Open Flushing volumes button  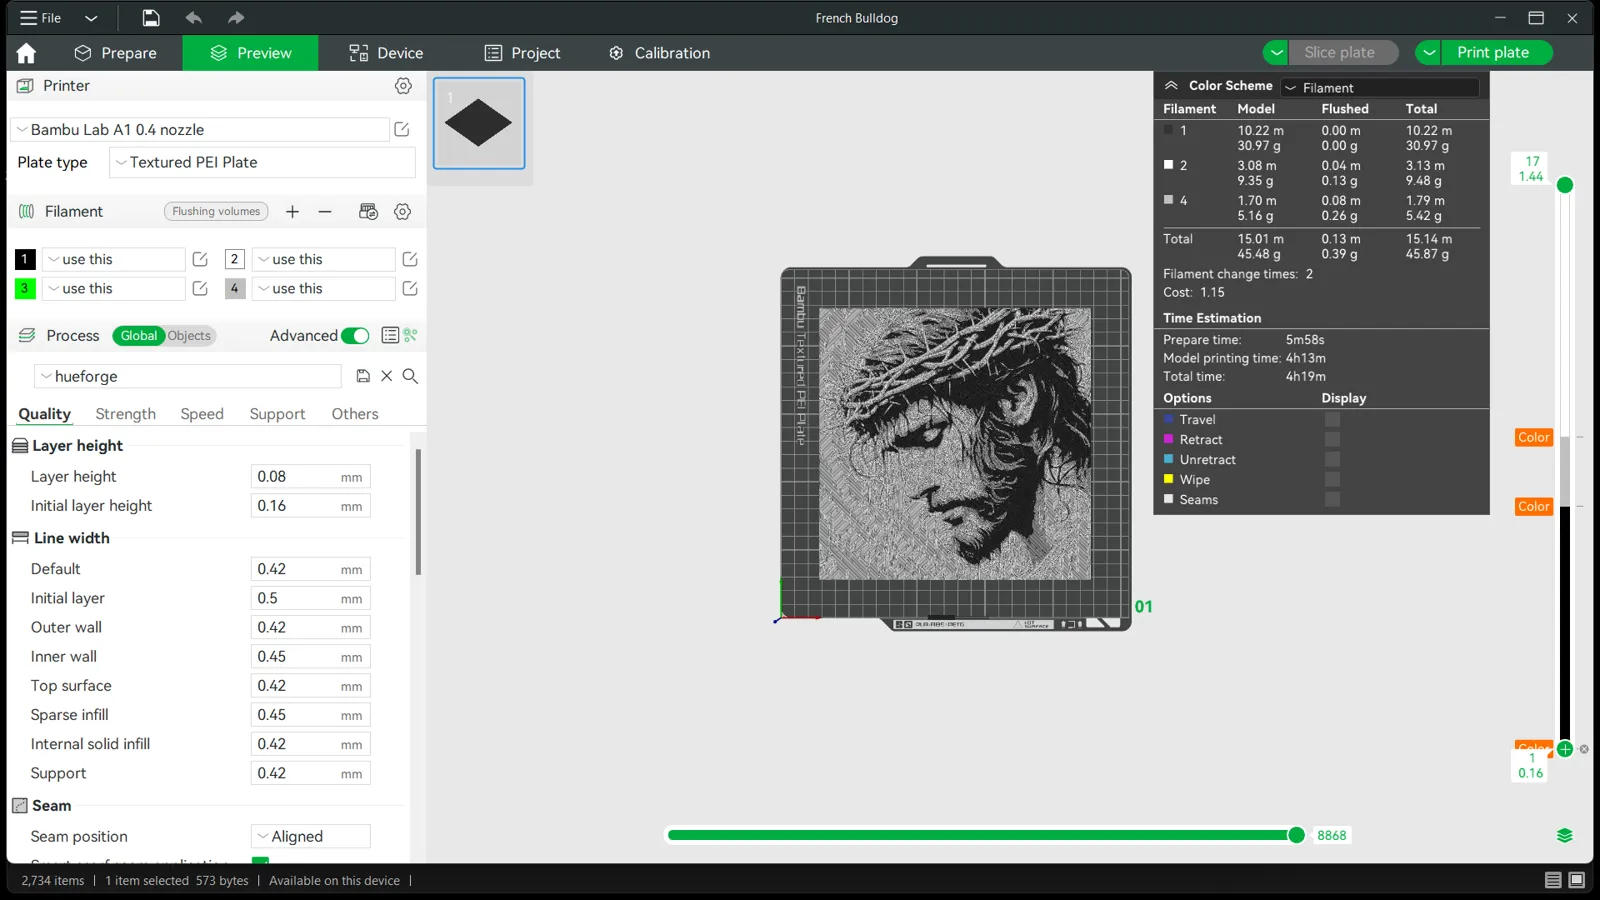point(216,211)
